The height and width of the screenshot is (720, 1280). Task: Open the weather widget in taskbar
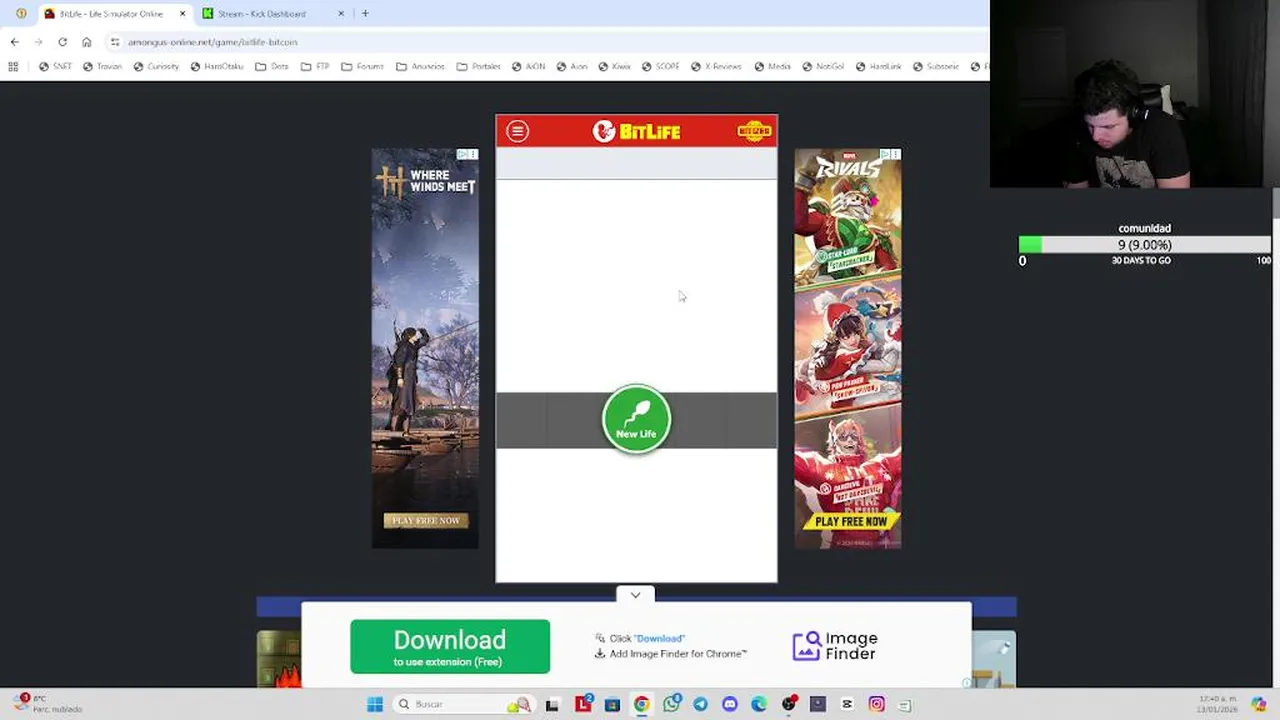pyautogui.click(x=47, y=704)
